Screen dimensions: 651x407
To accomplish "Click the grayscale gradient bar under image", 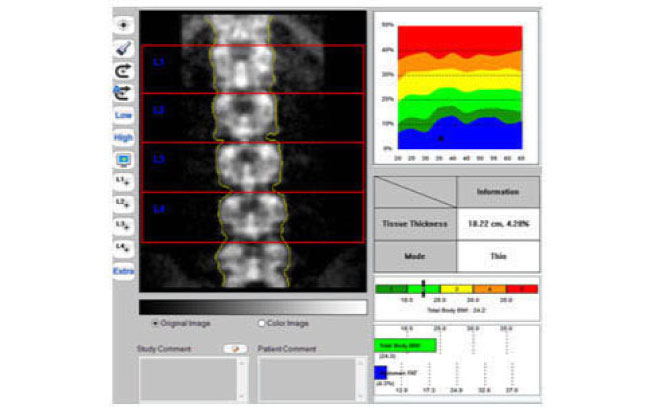I will pos(253,307).
